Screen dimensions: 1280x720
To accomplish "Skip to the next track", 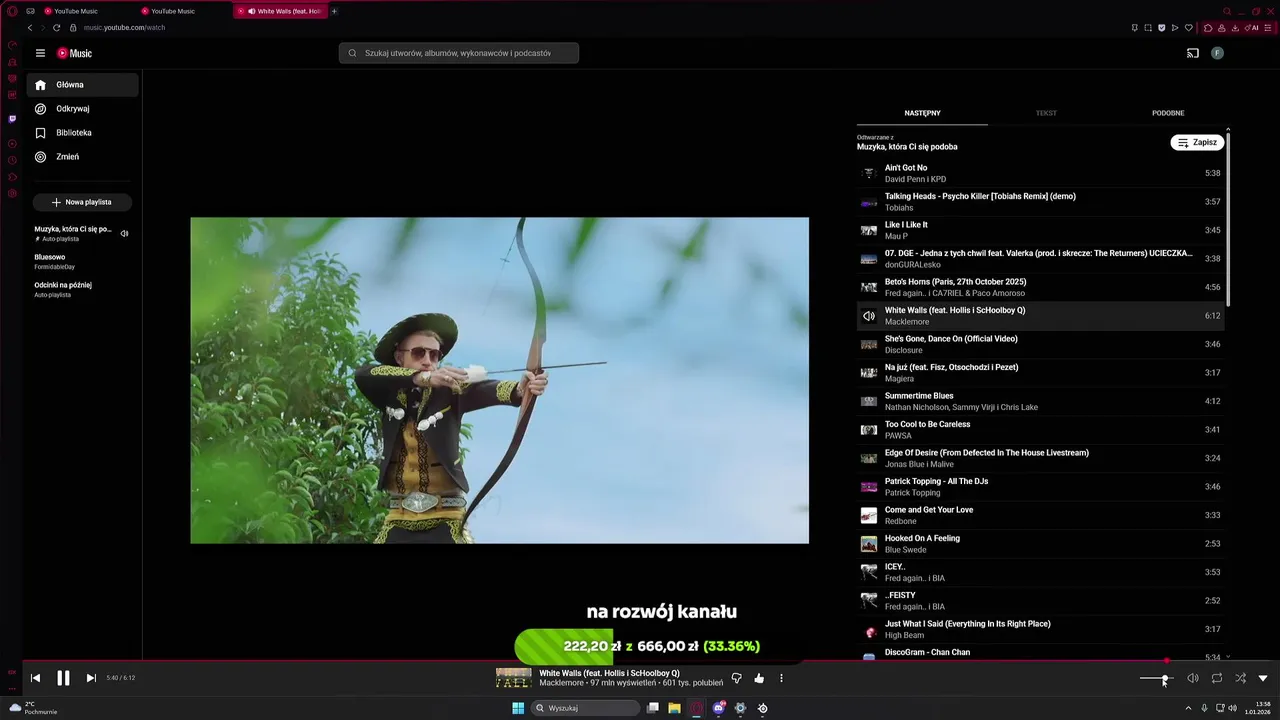I will point(91,678).
